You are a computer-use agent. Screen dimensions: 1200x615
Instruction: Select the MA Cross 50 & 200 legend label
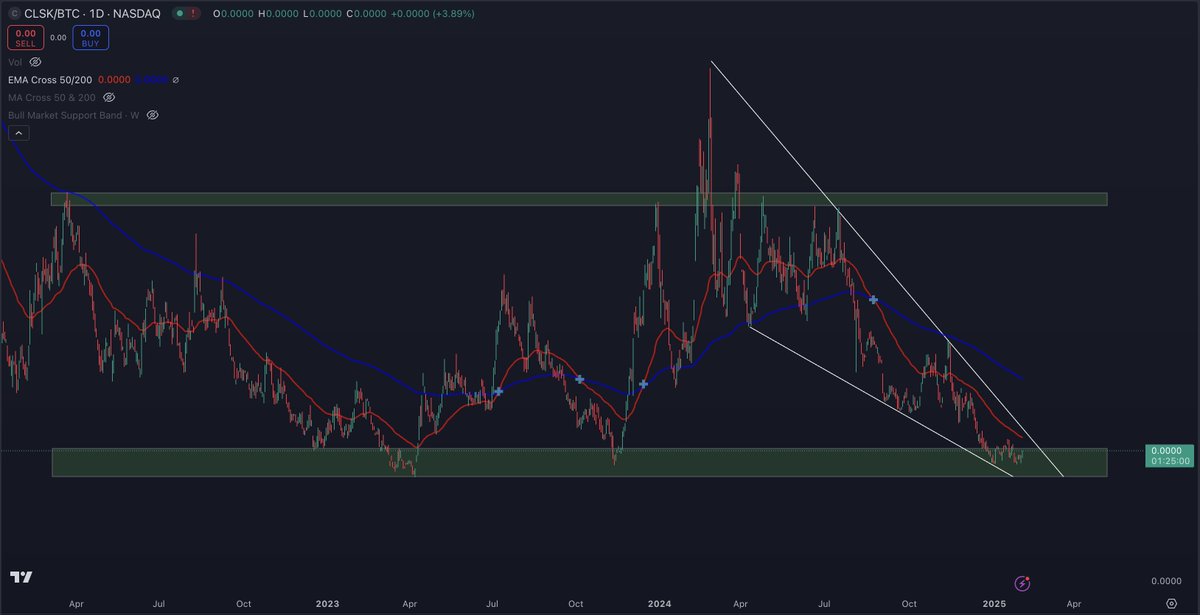tap(52, 97)
